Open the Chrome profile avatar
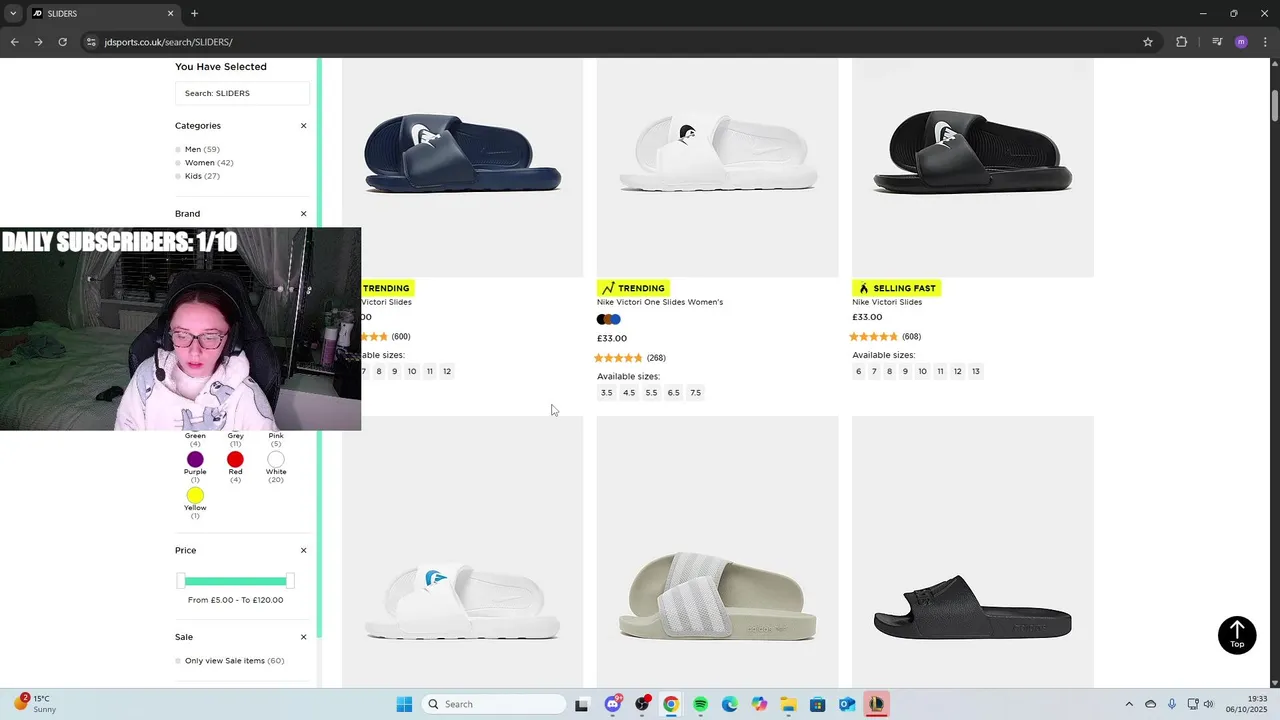Viewport: 1280px width, 720px height. click(1241, 42)
